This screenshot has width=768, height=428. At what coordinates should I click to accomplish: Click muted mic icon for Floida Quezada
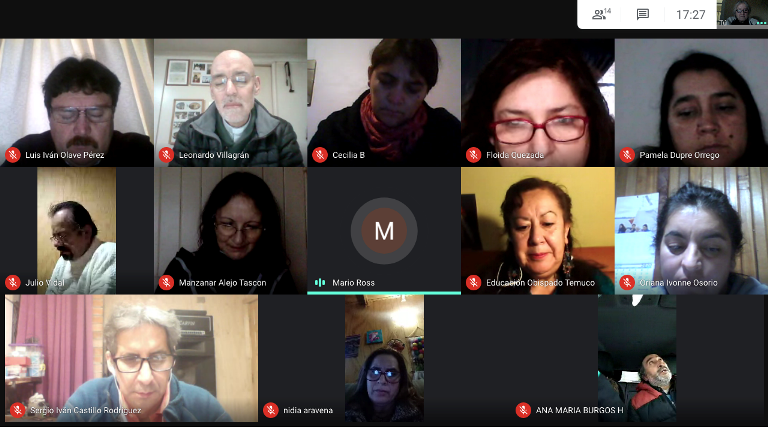tap(473, 155)
